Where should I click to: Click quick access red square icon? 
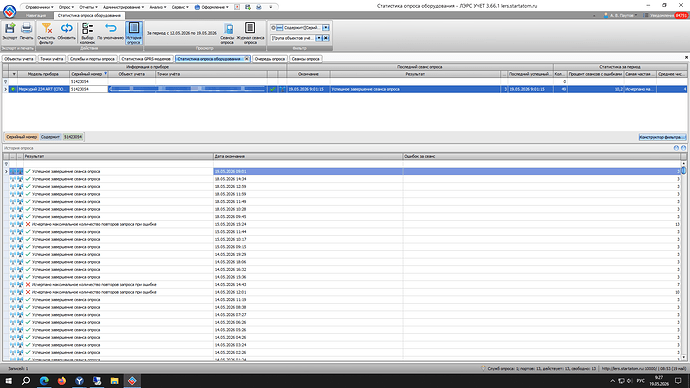(237, 7)
